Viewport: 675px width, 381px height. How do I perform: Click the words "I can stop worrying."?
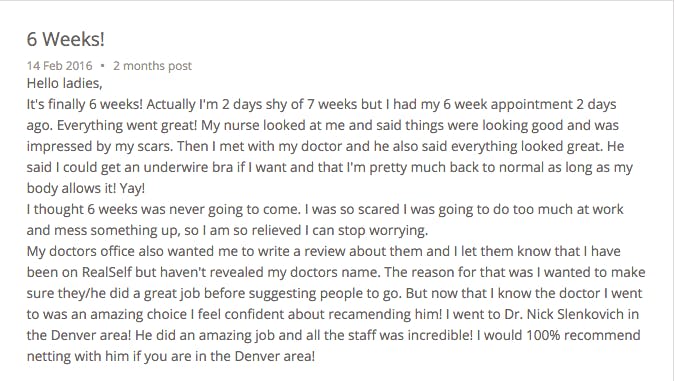[x=366, y=230]
